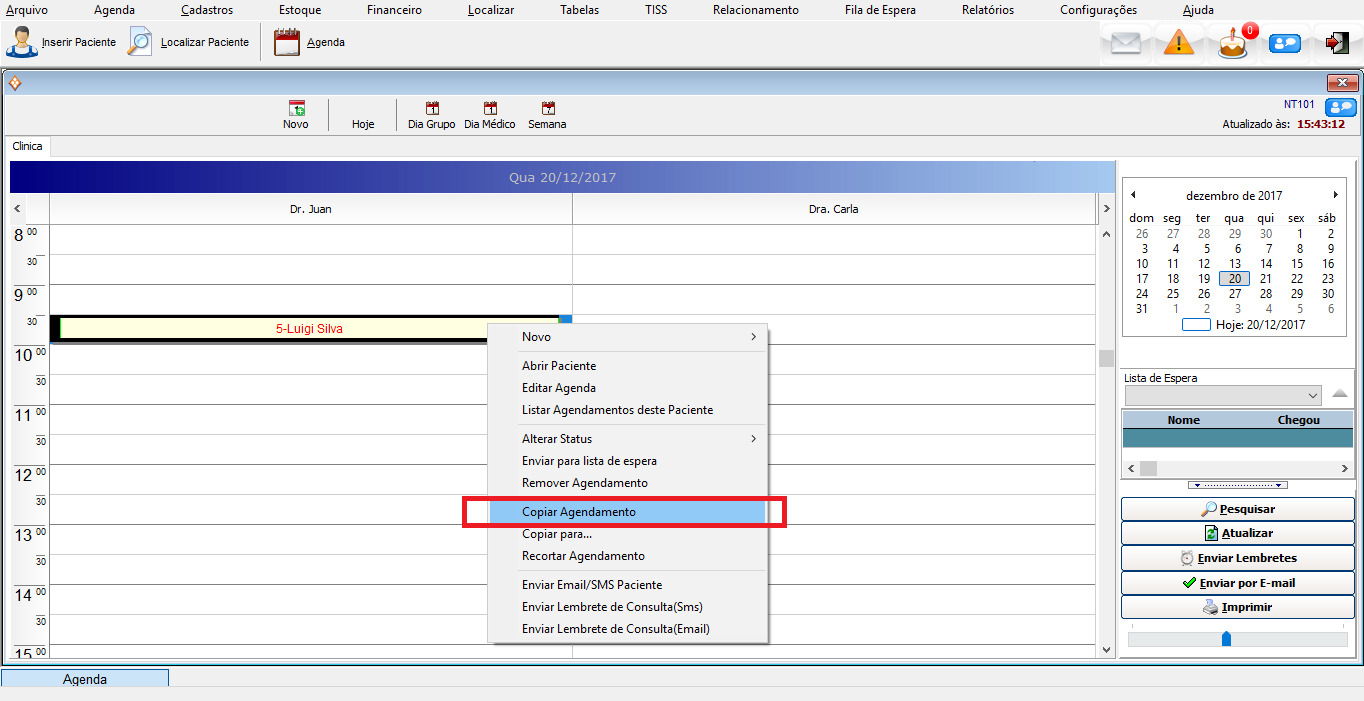Click the birthday cake icon

[x=1233, y=44]
